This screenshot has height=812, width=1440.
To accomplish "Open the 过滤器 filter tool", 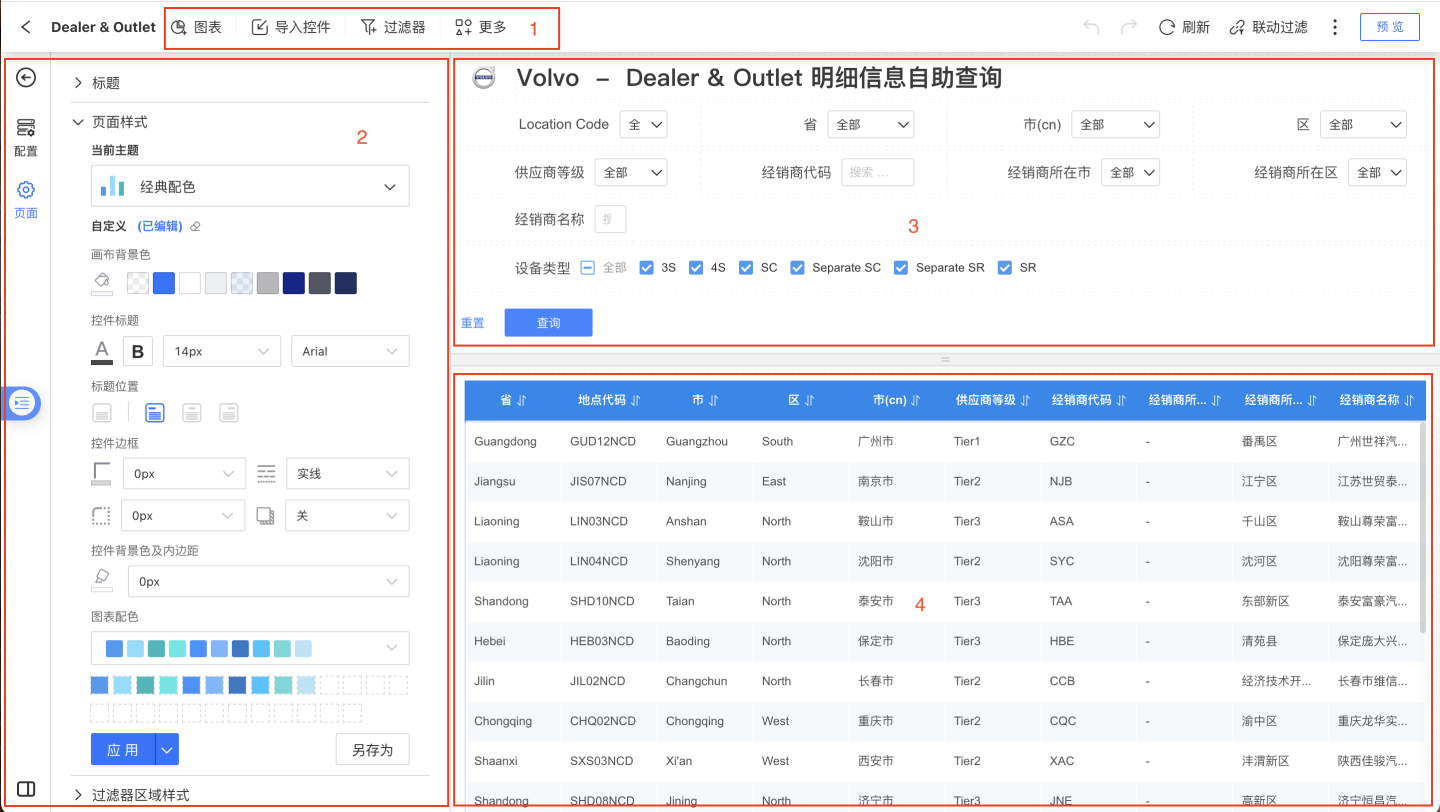I will pyautogui.click(x=392, y=27).
